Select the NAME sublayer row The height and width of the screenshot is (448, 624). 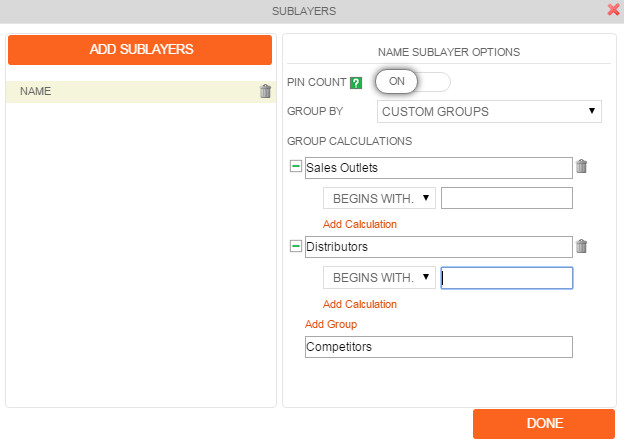tap(141, 92)
